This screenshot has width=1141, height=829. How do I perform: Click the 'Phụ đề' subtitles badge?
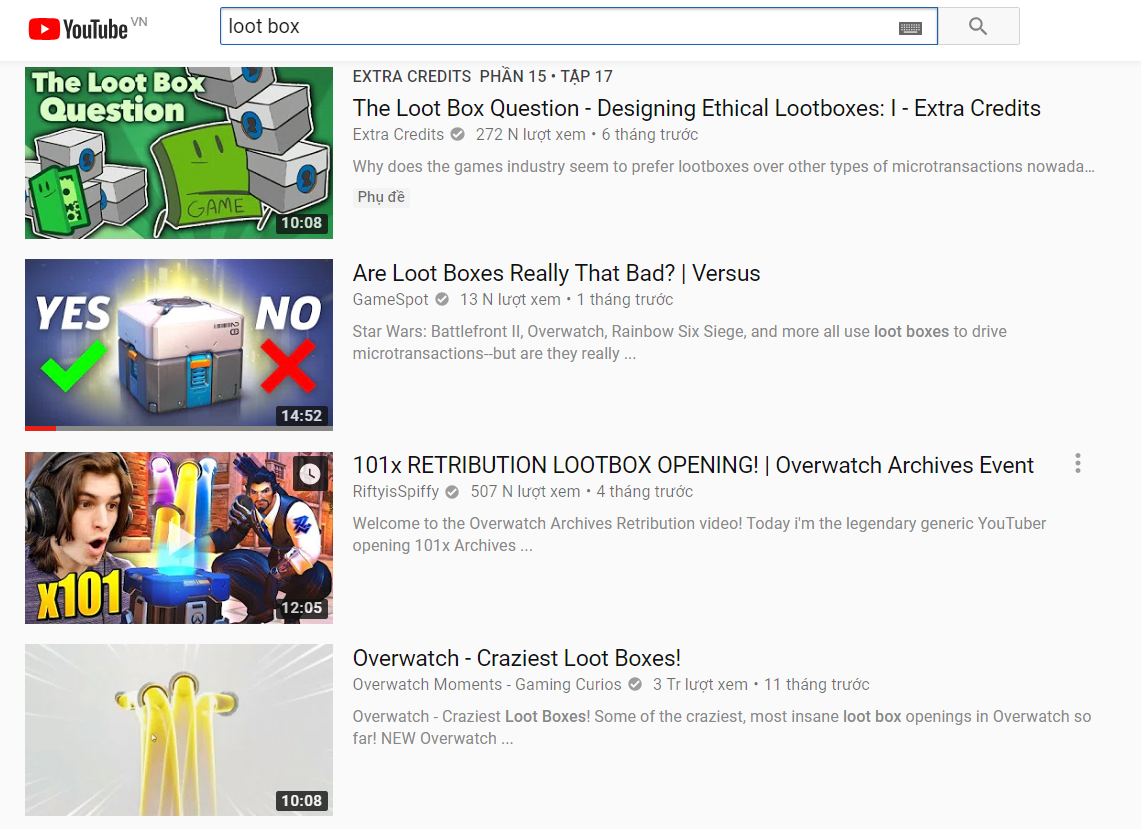pos(381,197)
